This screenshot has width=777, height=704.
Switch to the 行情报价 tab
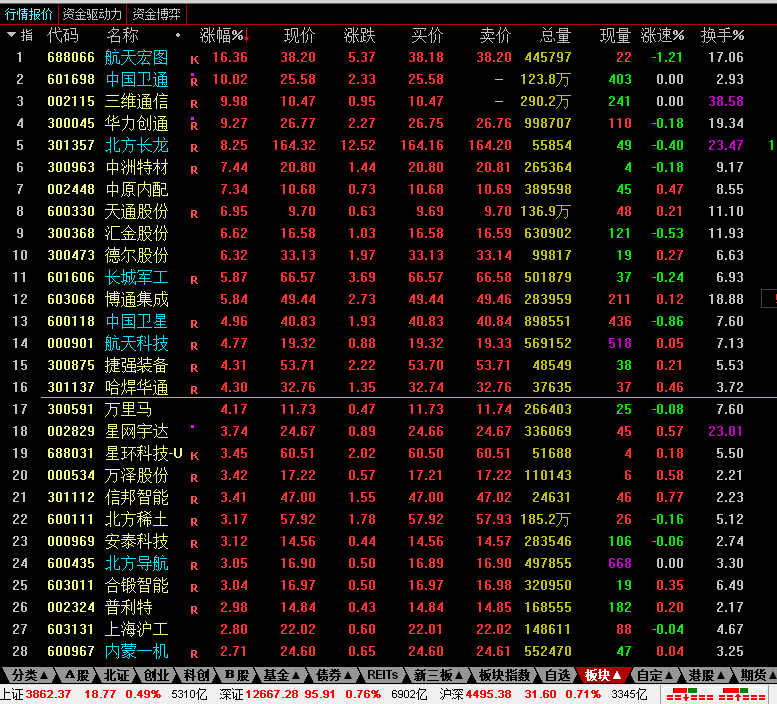pos(28,14)
